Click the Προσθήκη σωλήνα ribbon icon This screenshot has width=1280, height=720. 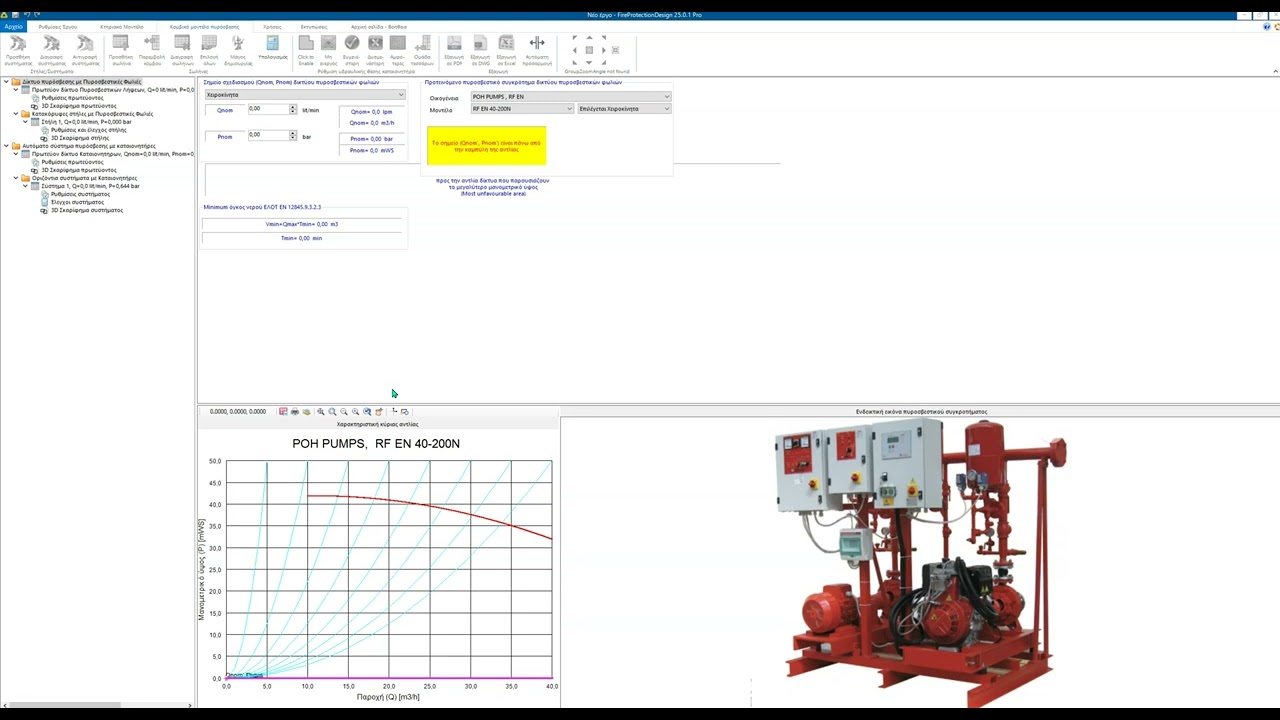click(121, 43)
